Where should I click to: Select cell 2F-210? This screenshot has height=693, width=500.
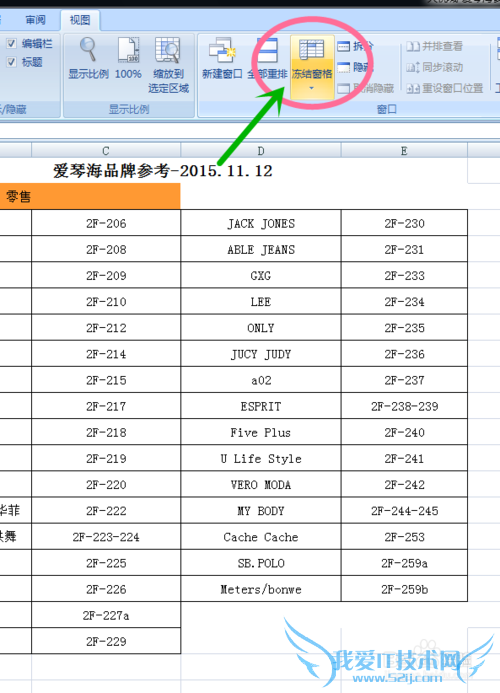coord(106,301)
